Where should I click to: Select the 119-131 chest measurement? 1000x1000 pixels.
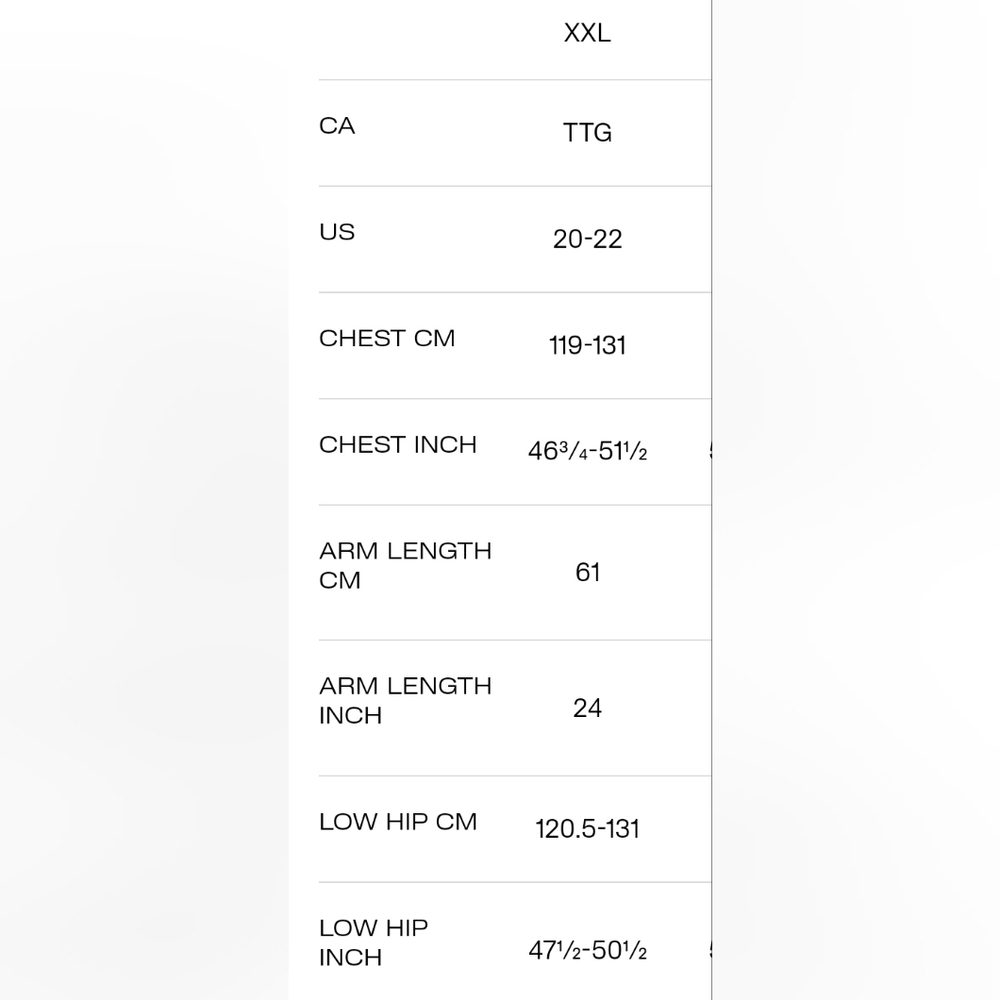[x=587, y=346]
